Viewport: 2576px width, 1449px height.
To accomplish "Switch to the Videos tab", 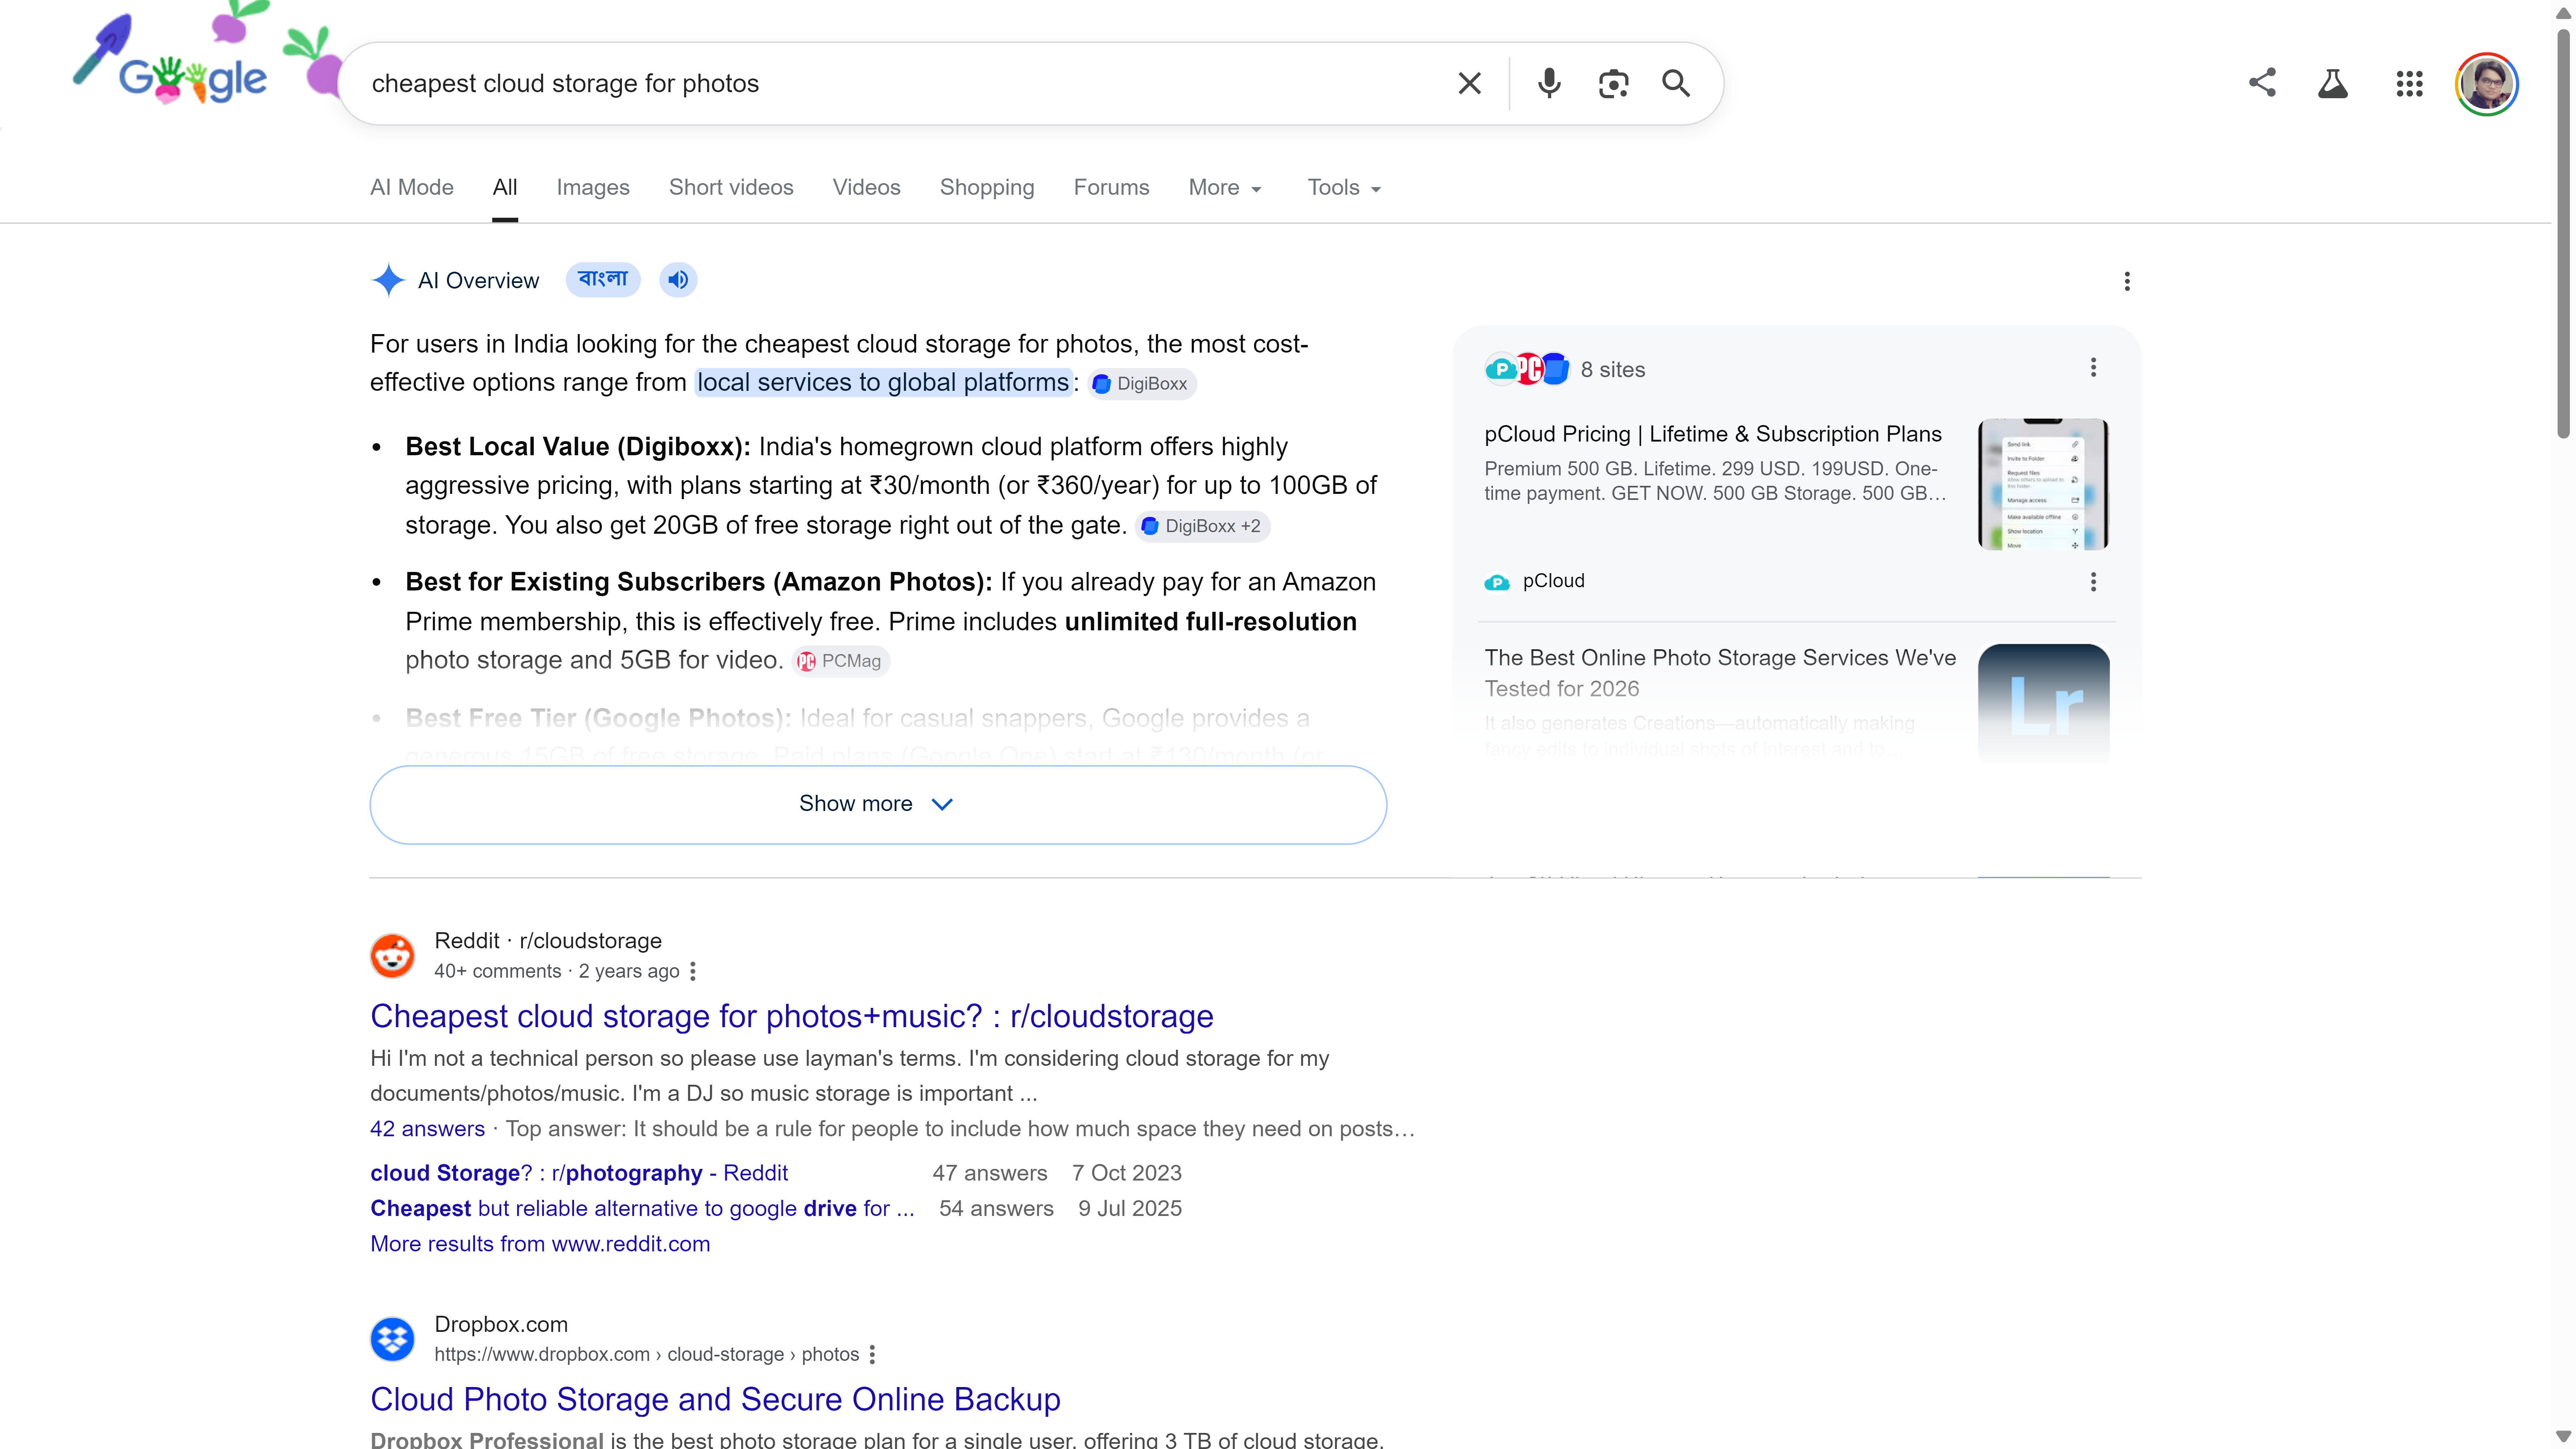I will [x=866, y=188].
